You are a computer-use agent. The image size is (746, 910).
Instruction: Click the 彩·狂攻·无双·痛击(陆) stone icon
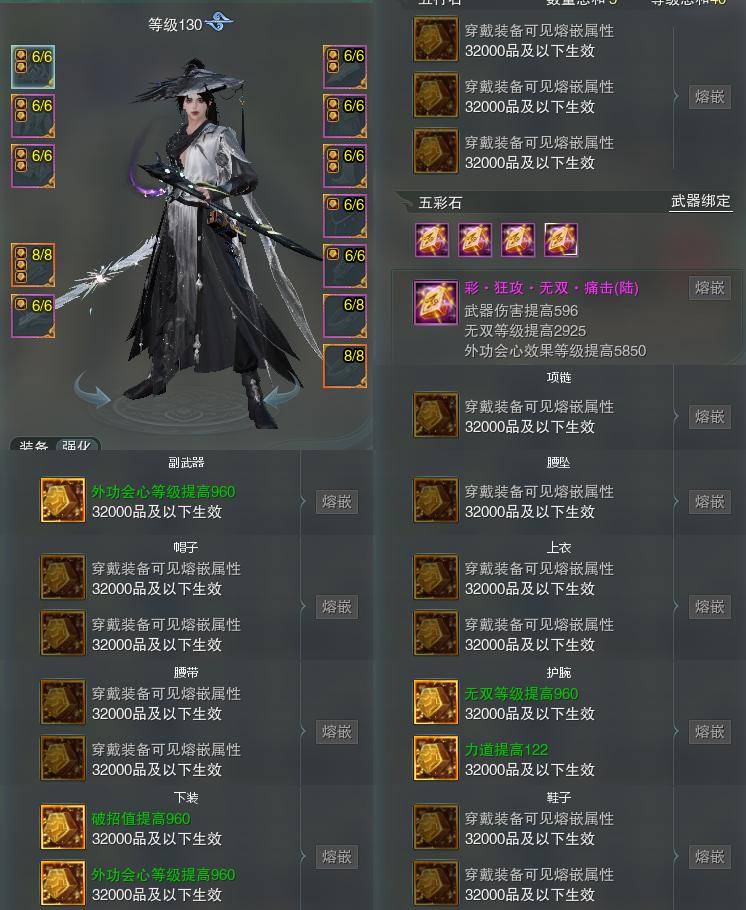click(436, 303)
